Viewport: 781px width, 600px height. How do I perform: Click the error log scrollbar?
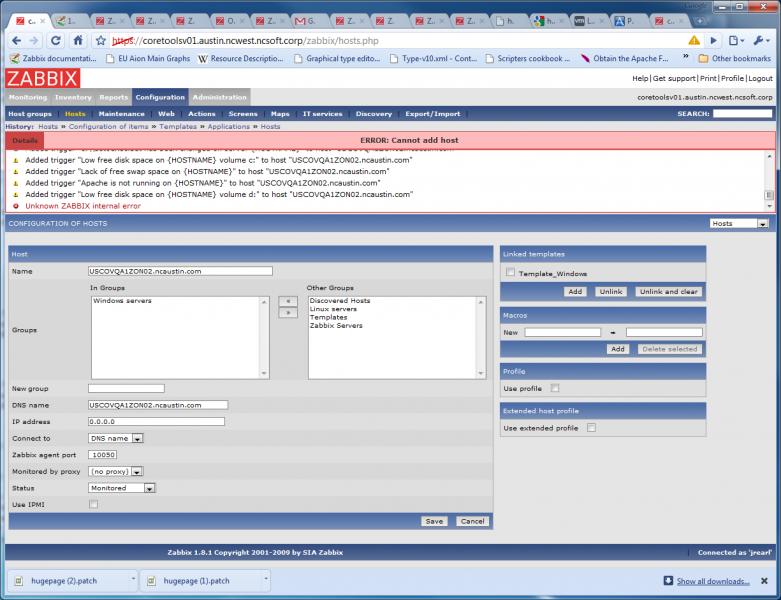pyautogui.click(x=769, y=181)
